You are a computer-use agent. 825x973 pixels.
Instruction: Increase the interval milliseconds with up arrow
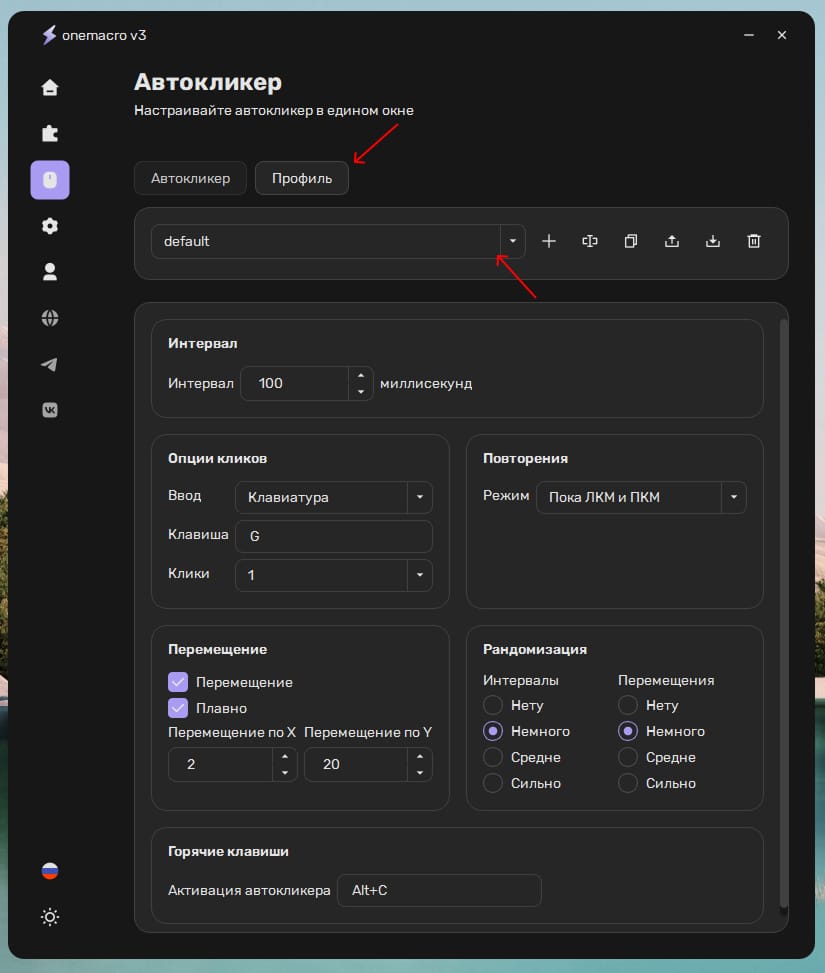point(360,376)
